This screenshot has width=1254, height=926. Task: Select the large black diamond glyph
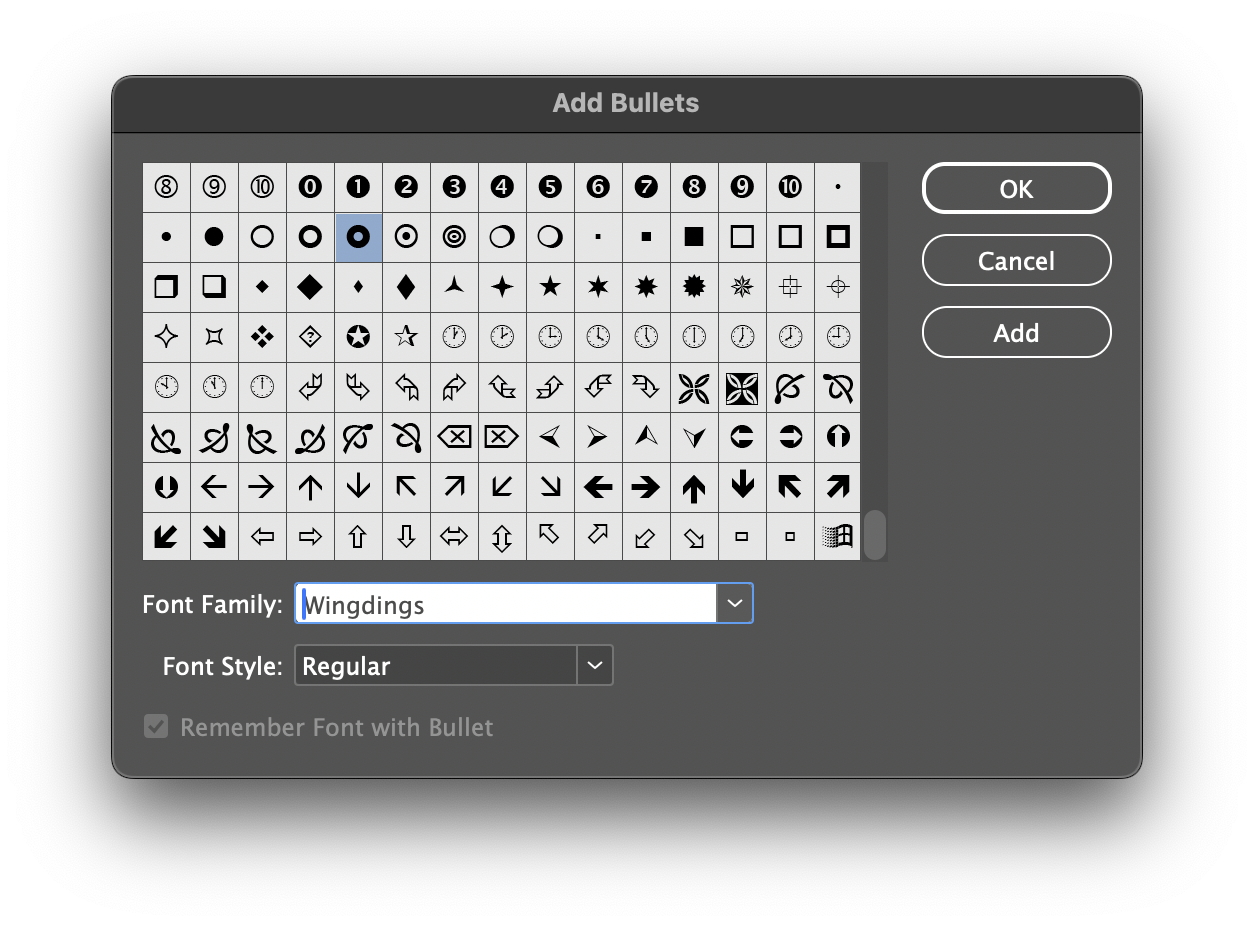[x=310, y=287]
